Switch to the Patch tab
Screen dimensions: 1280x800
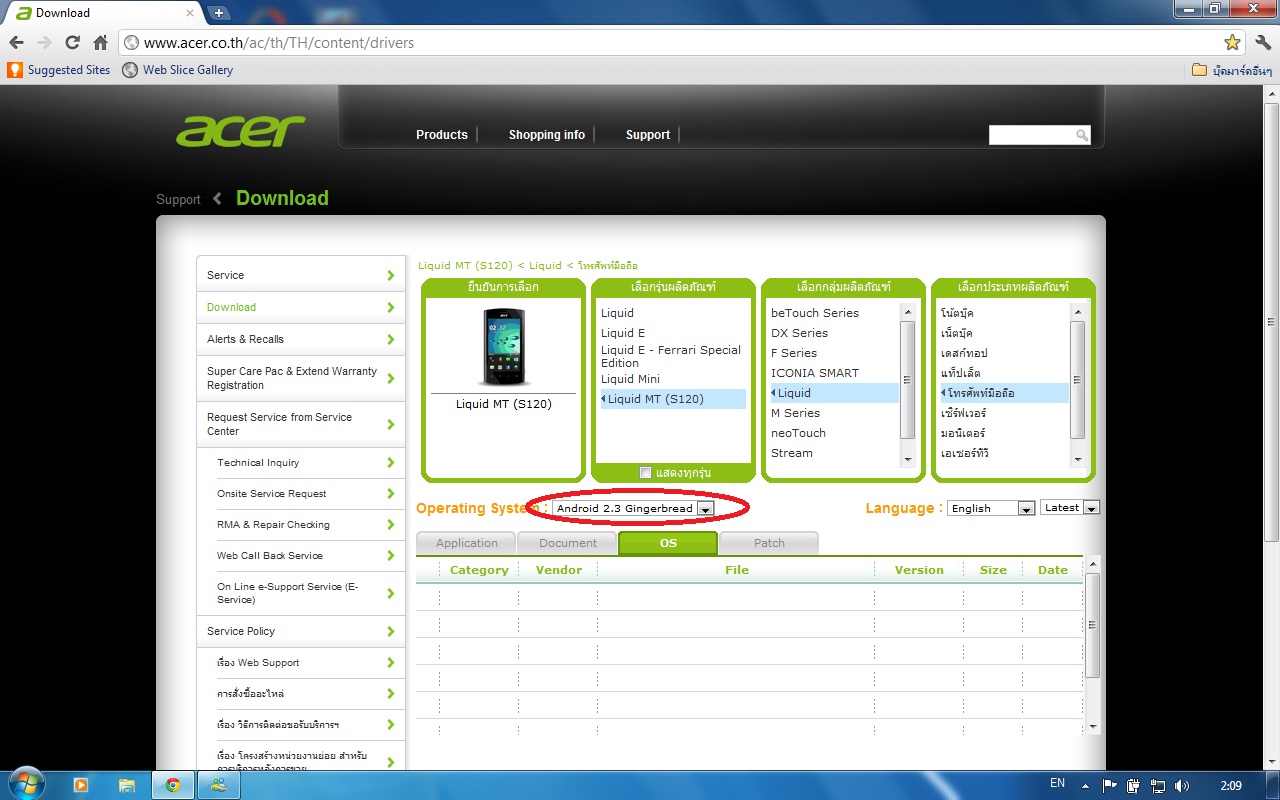[769, 543]
